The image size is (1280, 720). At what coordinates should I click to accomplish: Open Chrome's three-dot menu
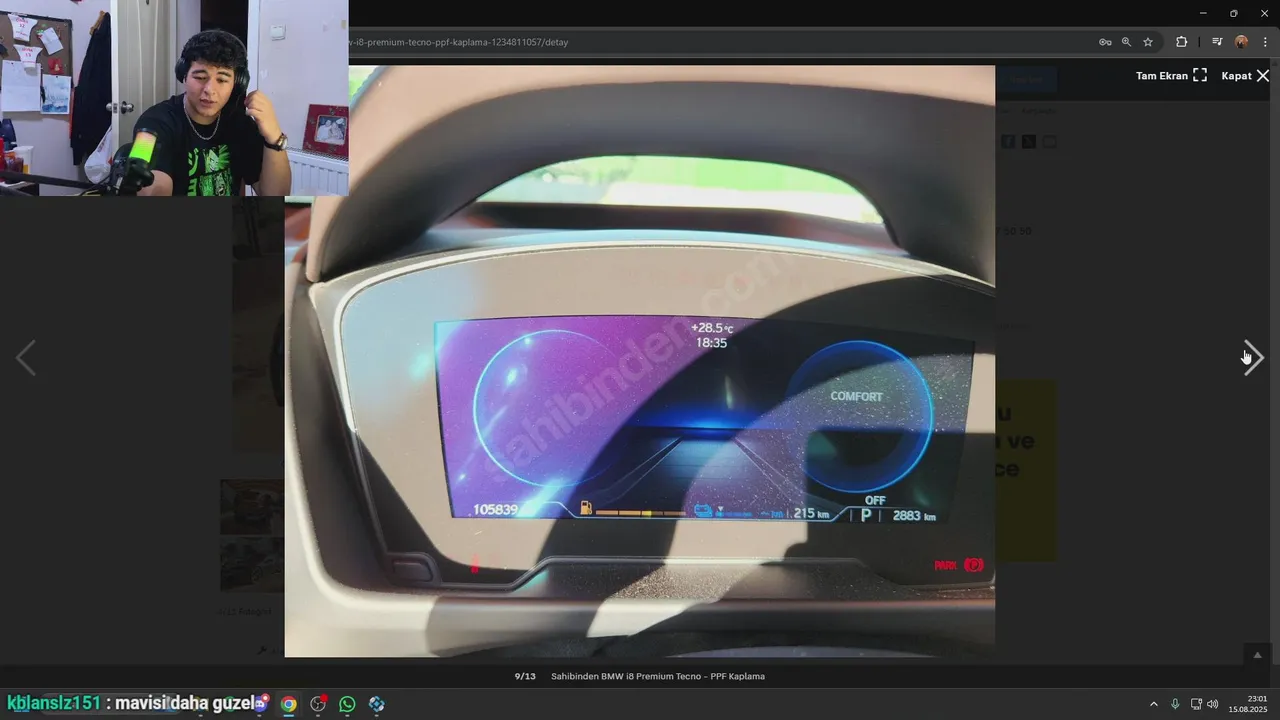coord(1265,42)
